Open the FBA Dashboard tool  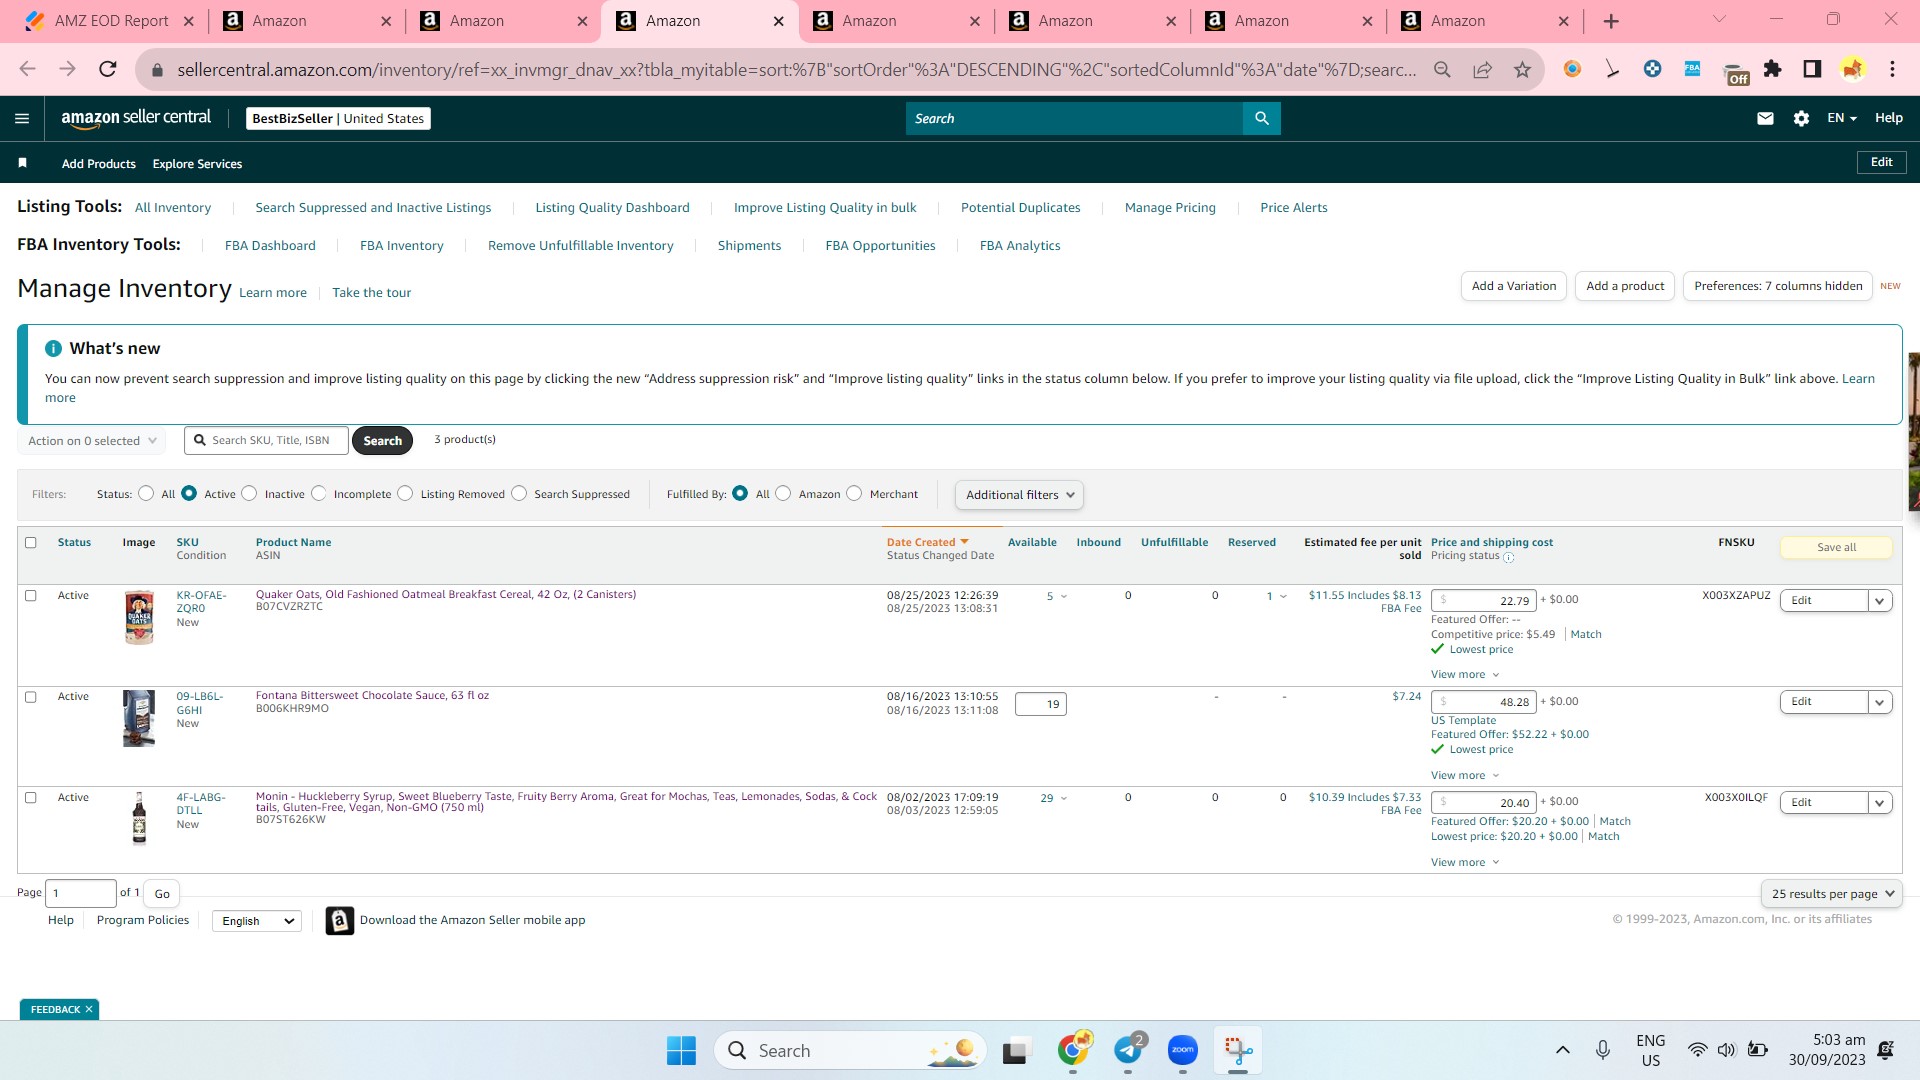pyautogui.click(x=270, y=246)
